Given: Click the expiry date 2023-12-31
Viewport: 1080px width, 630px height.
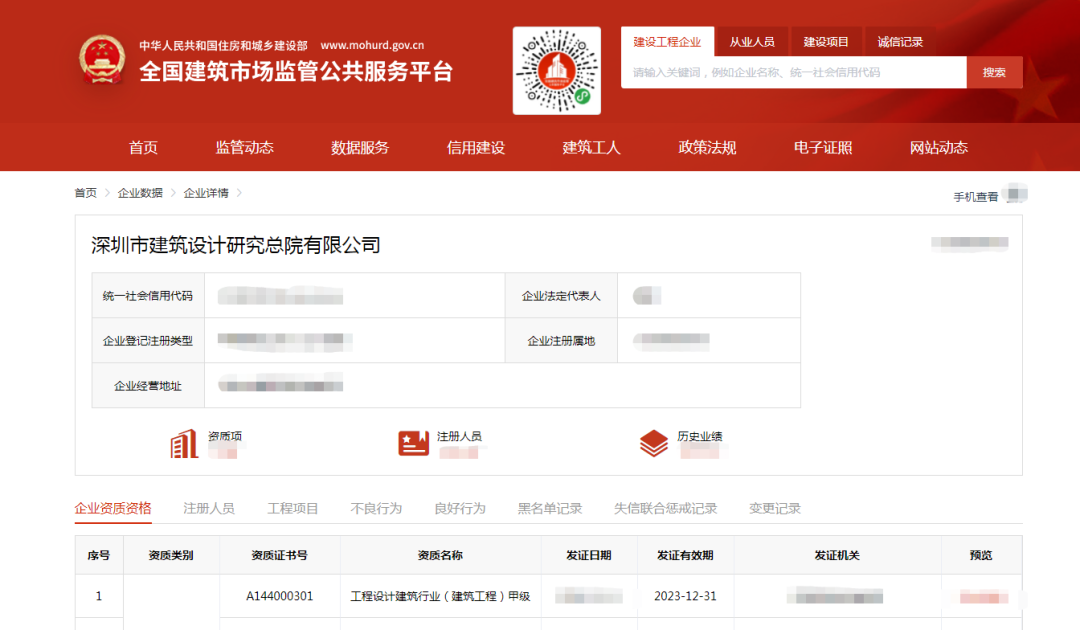Looking at the screenshot, I should point(685,596).
